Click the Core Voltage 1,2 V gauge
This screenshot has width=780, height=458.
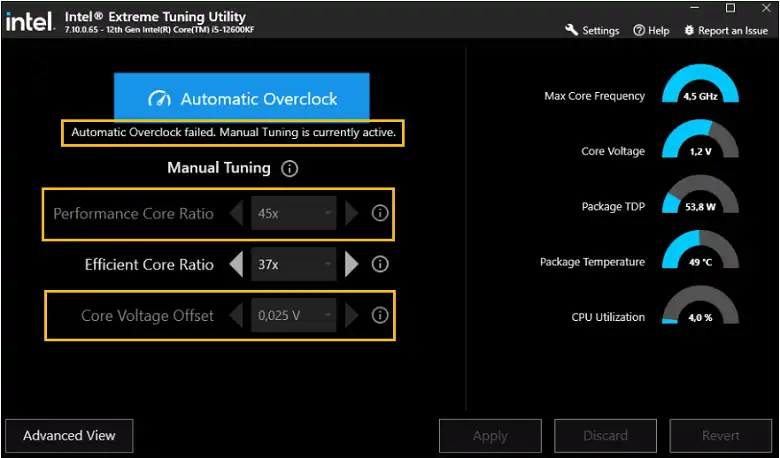(700, 139)
